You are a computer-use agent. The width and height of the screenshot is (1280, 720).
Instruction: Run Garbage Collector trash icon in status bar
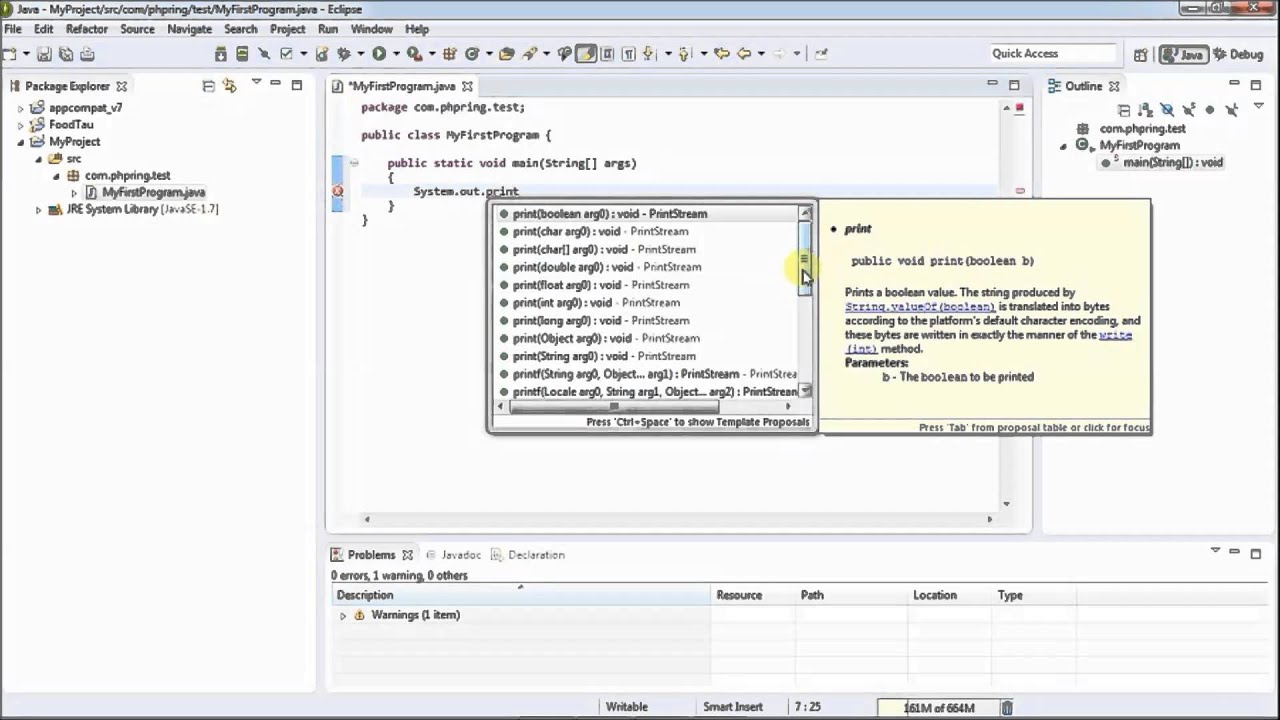coord(1007,707)
